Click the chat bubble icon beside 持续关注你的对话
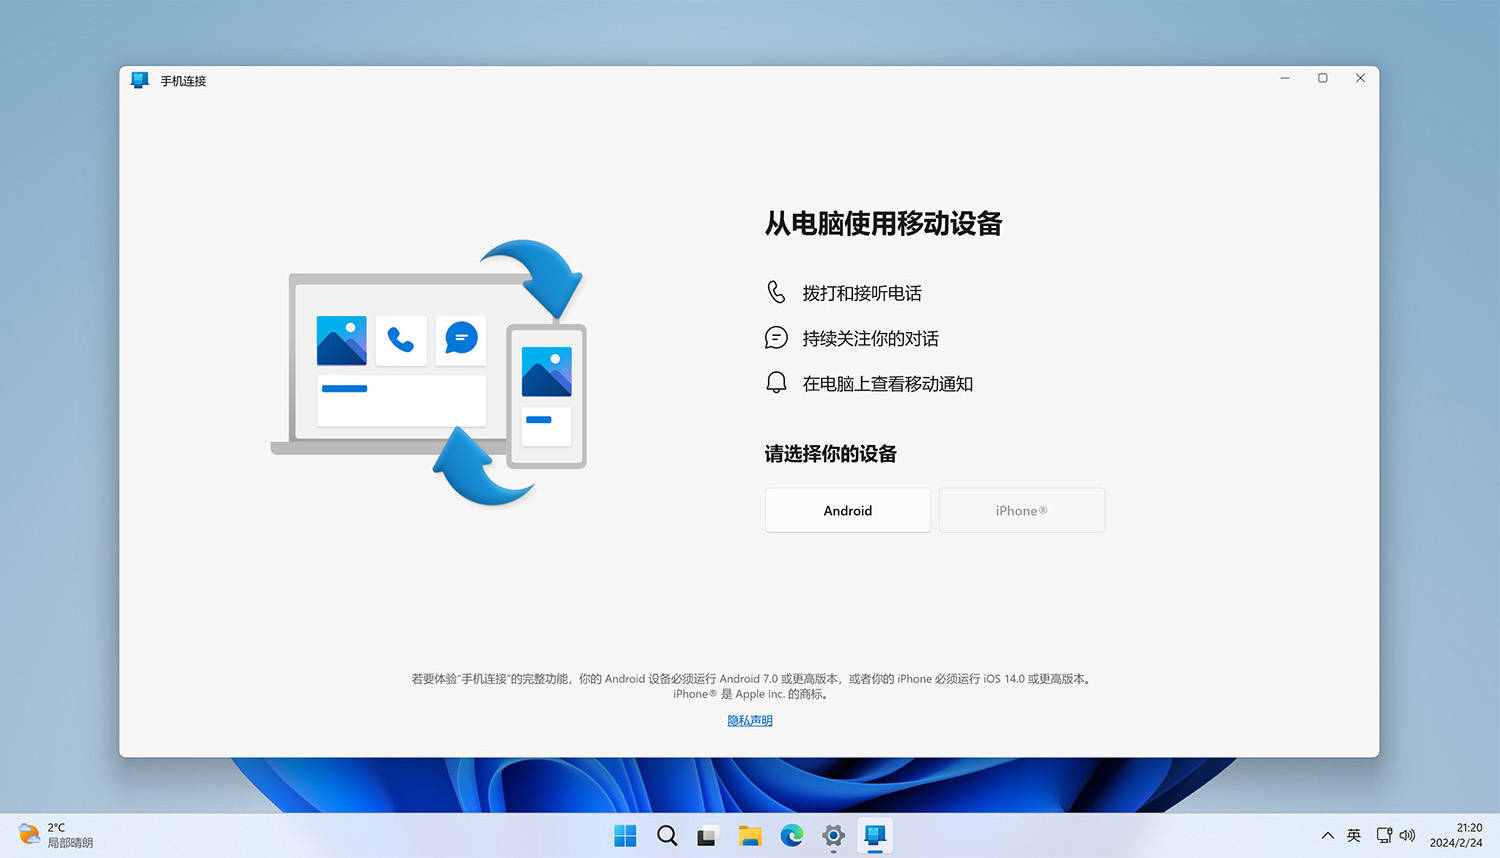 click(x=776, y=338)
